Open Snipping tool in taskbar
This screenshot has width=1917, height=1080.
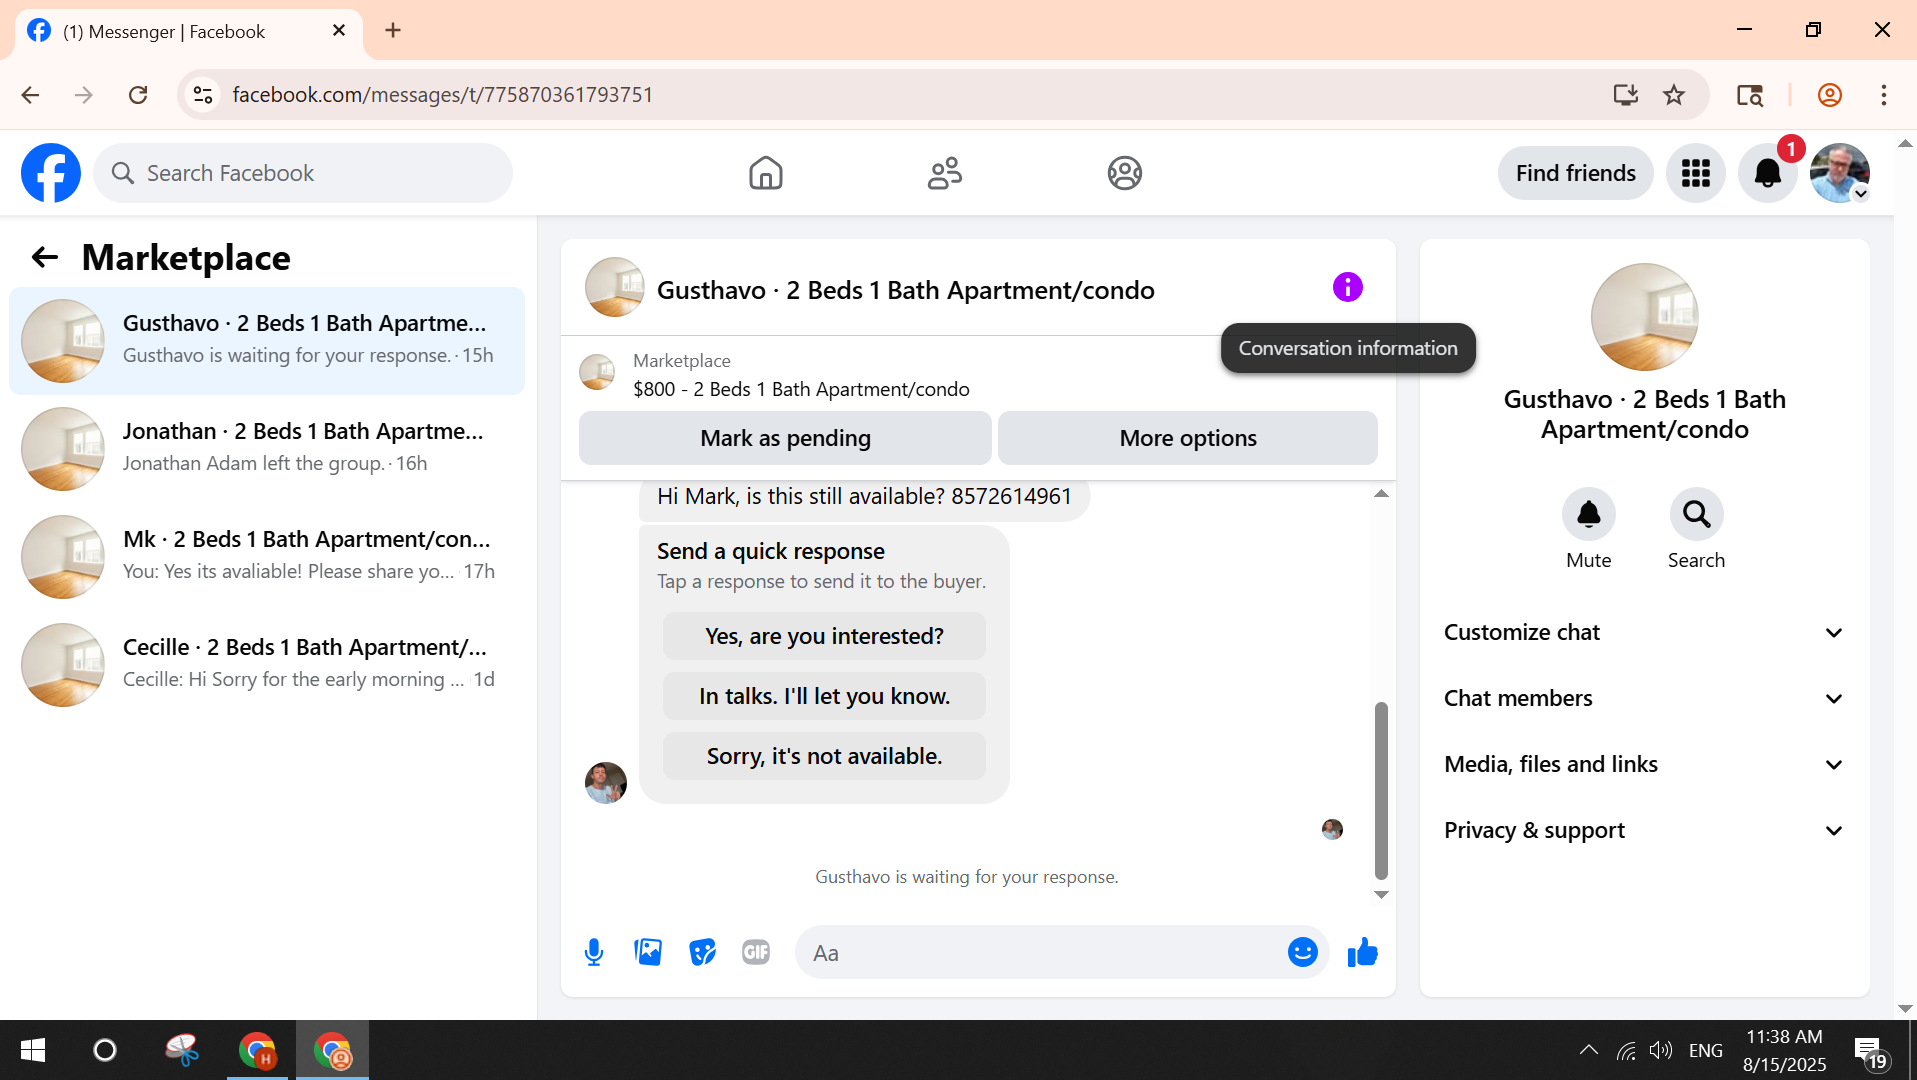pos(182,1050)
